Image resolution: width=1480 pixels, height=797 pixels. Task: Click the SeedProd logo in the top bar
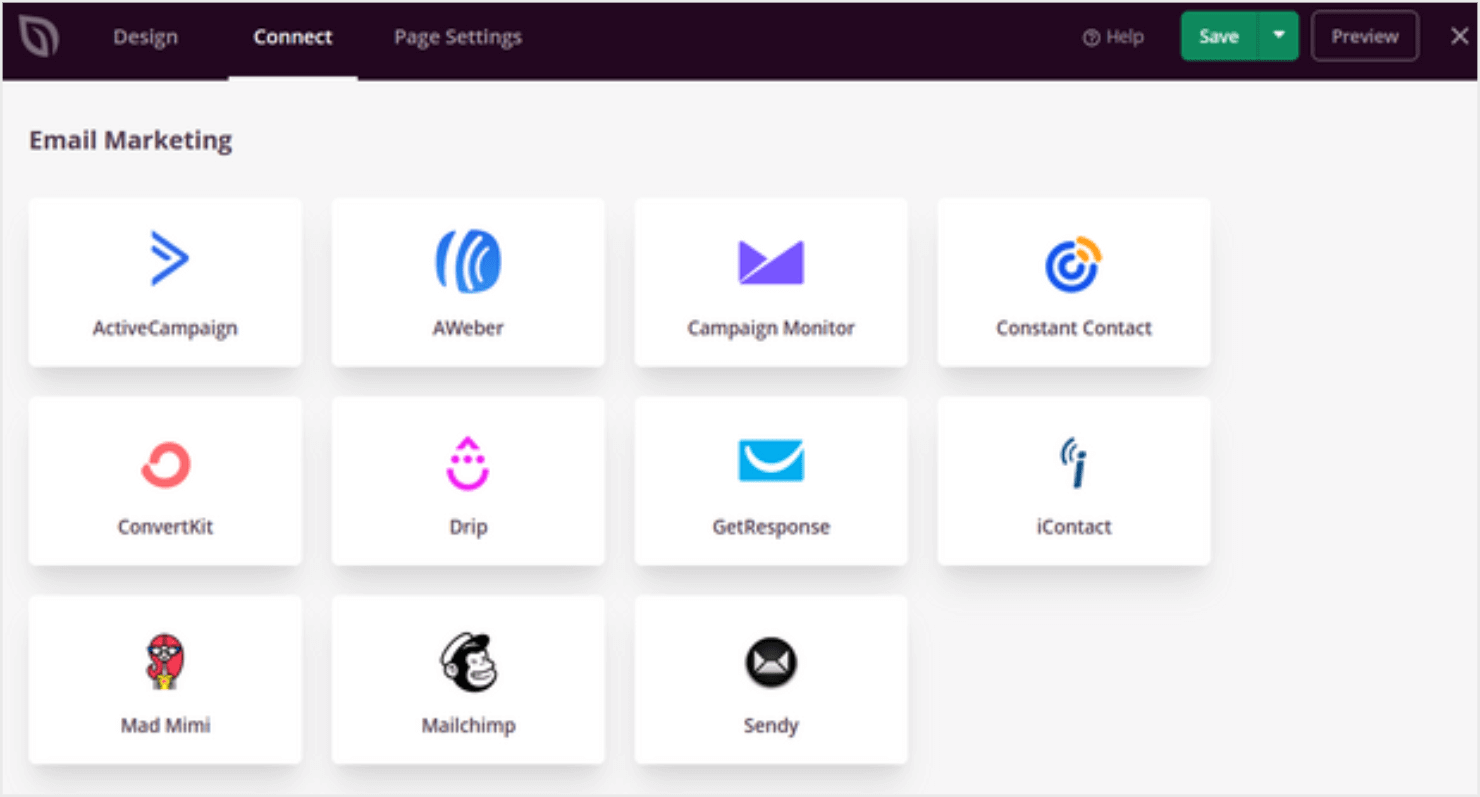(39, 36)
